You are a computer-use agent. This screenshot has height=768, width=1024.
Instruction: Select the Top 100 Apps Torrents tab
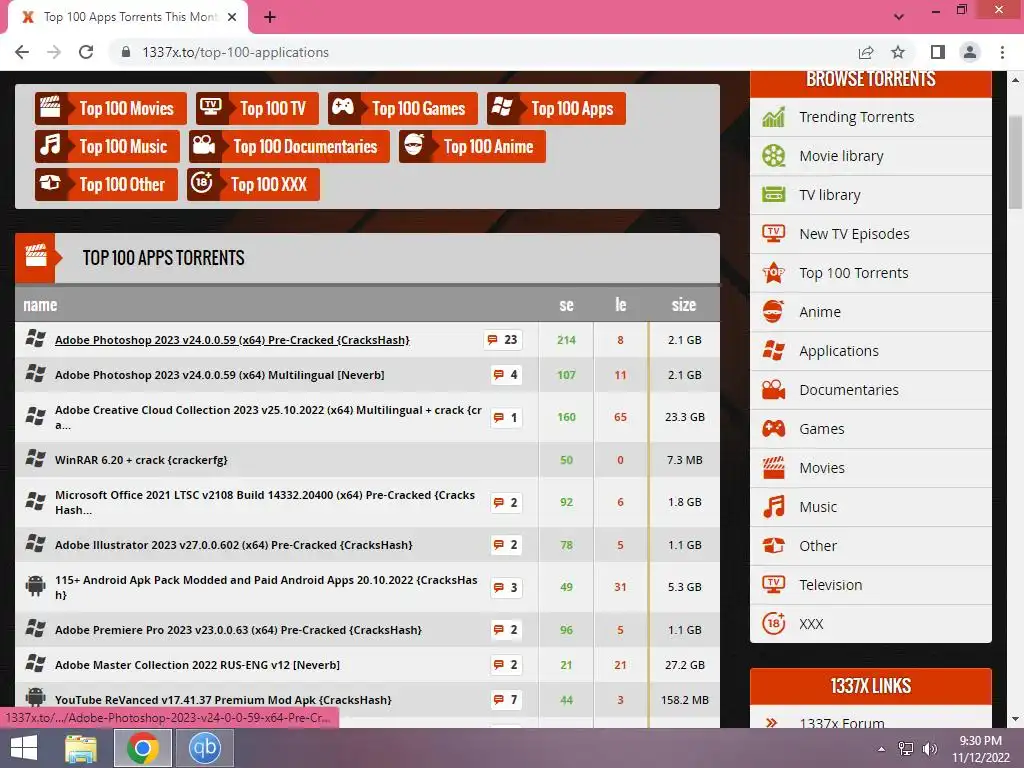coord(128,18)
